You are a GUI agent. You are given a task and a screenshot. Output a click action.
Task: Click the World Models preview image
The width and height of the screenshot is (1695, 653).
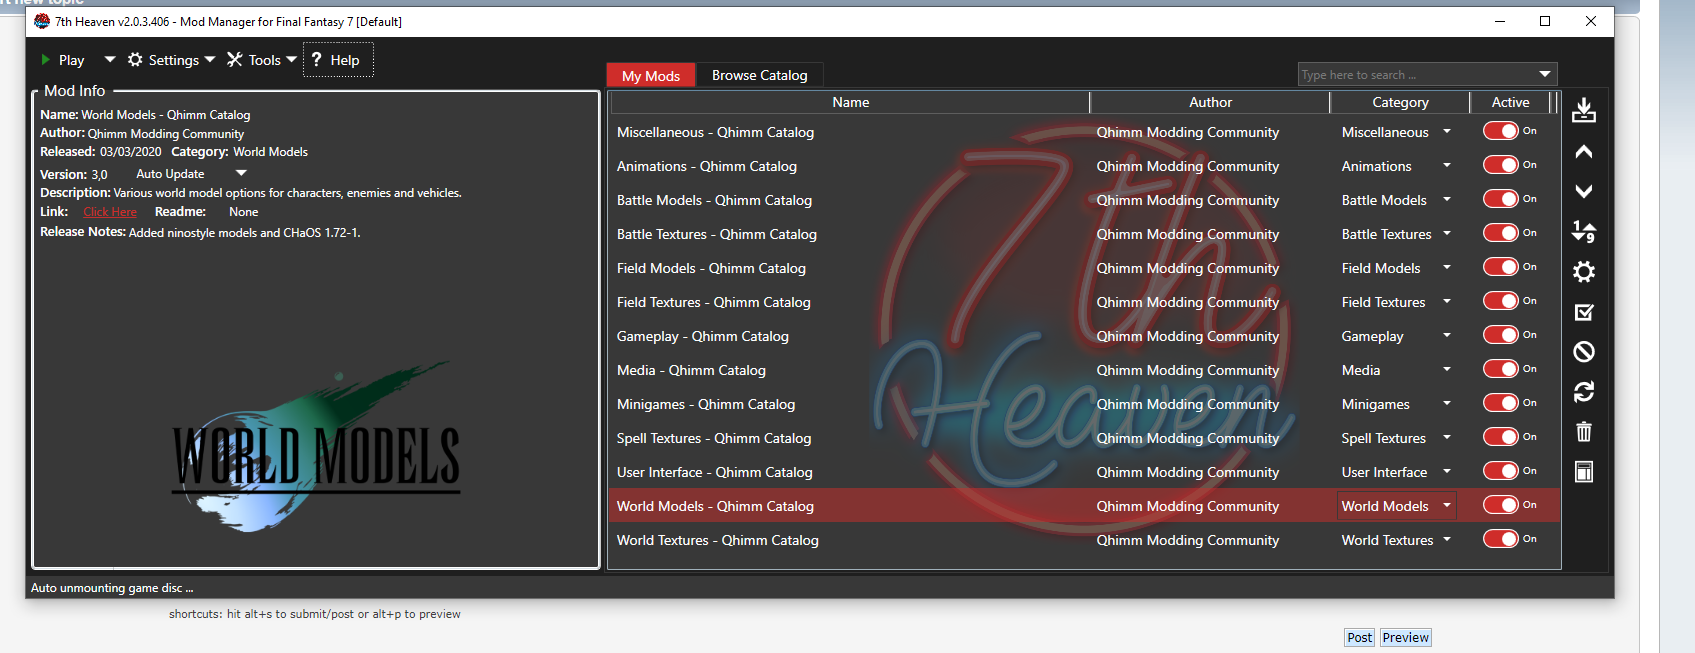316,447
